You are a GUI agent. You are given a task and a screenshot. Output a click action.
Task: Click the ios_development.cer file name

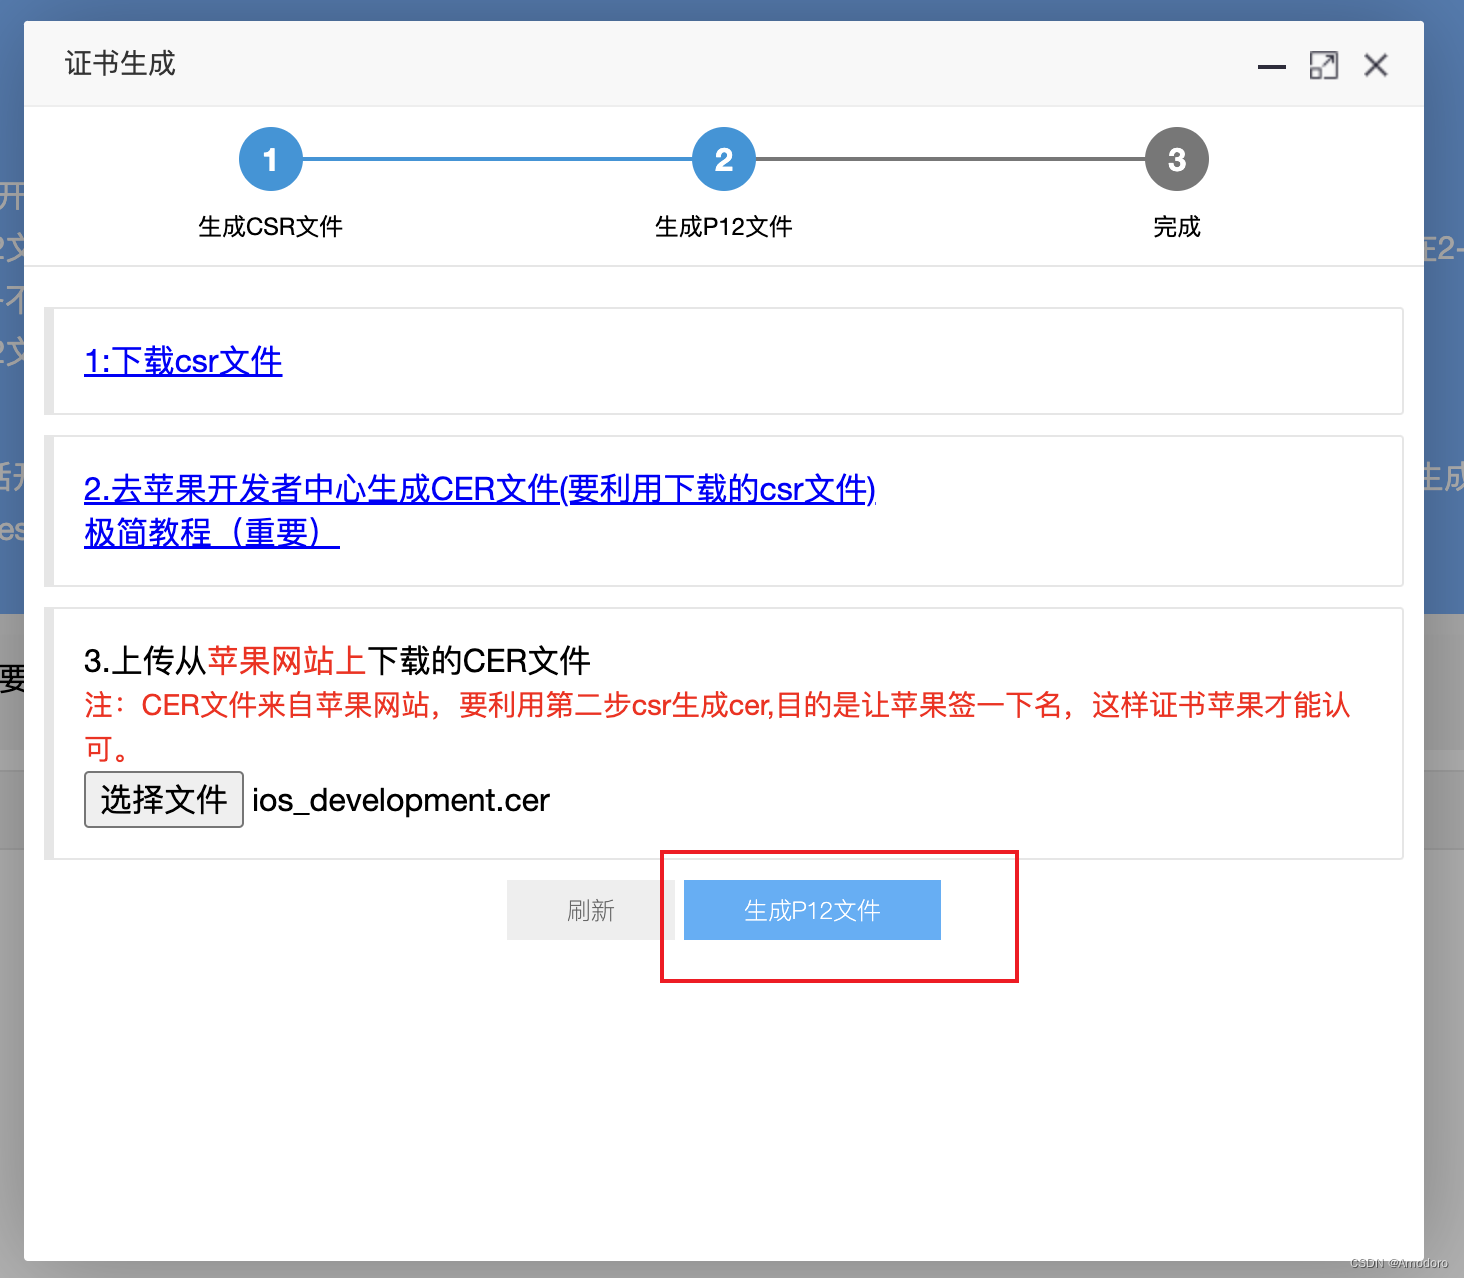click(x=401, y=800)
